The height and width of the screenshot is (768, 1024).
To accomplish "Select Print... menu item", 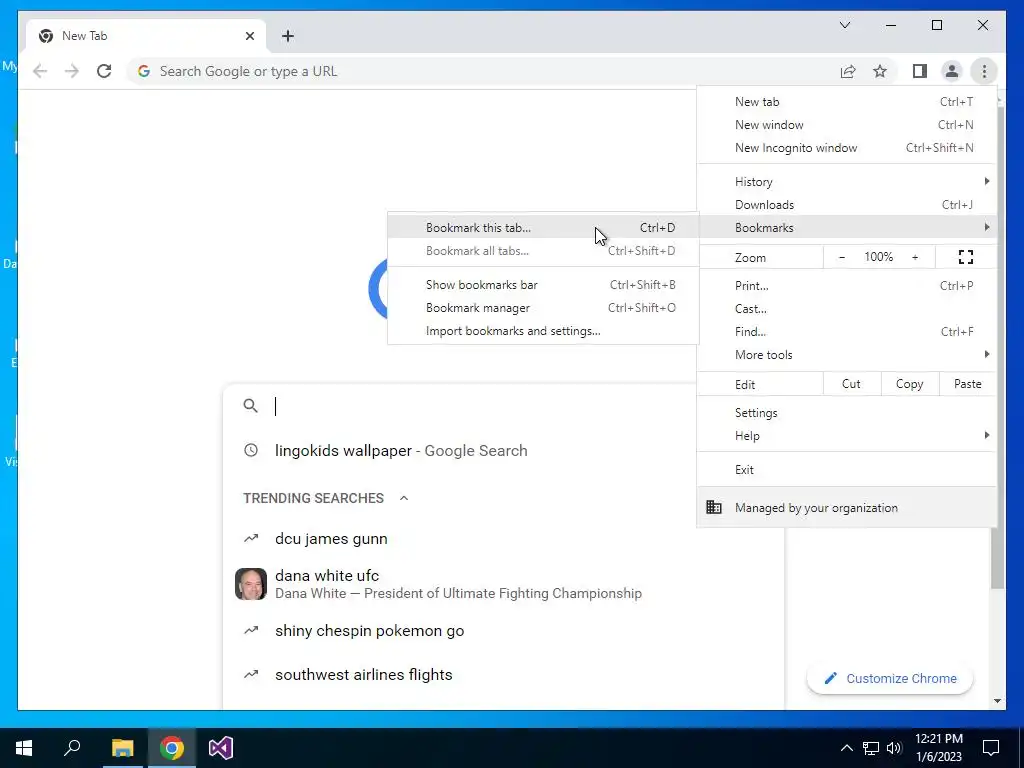I will pos(847,285).
